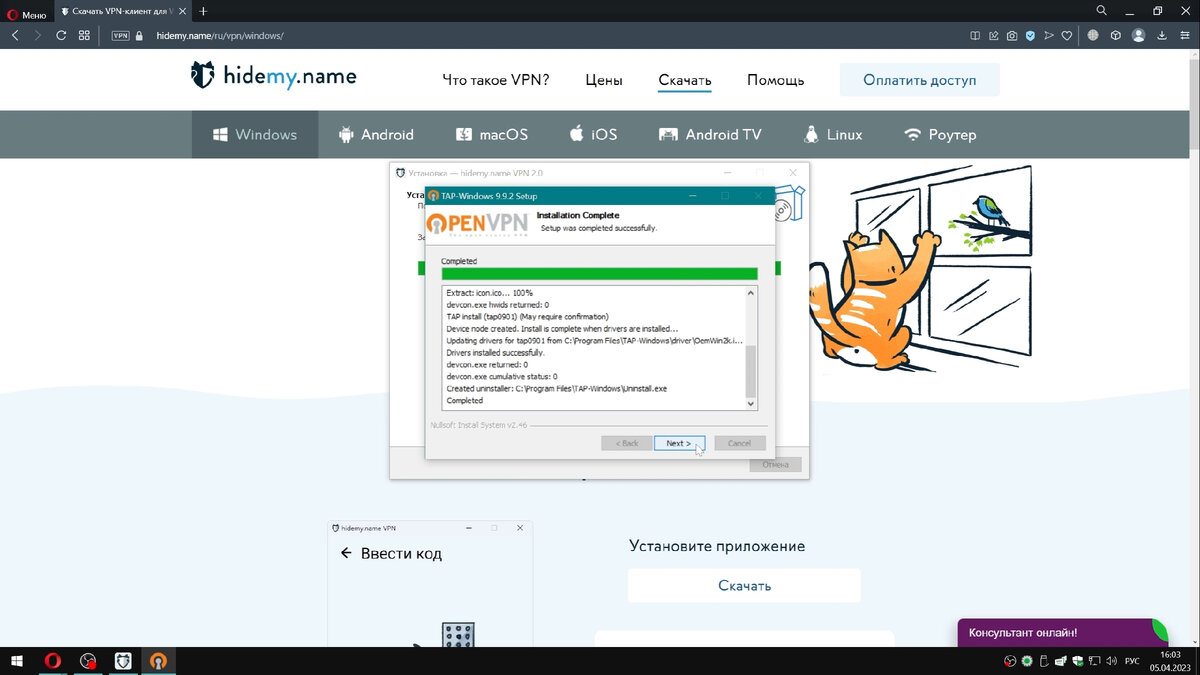Toggle the blue shield protection icon
This screenshot has height=675, width=1200.
(1030, 35)
